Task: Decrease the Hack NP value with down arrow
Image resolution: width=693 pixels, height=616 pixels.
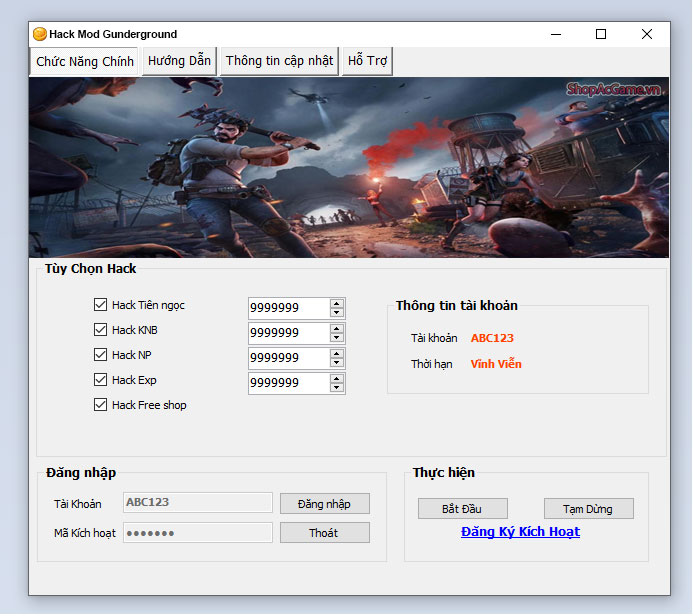Action: (337, 362)
